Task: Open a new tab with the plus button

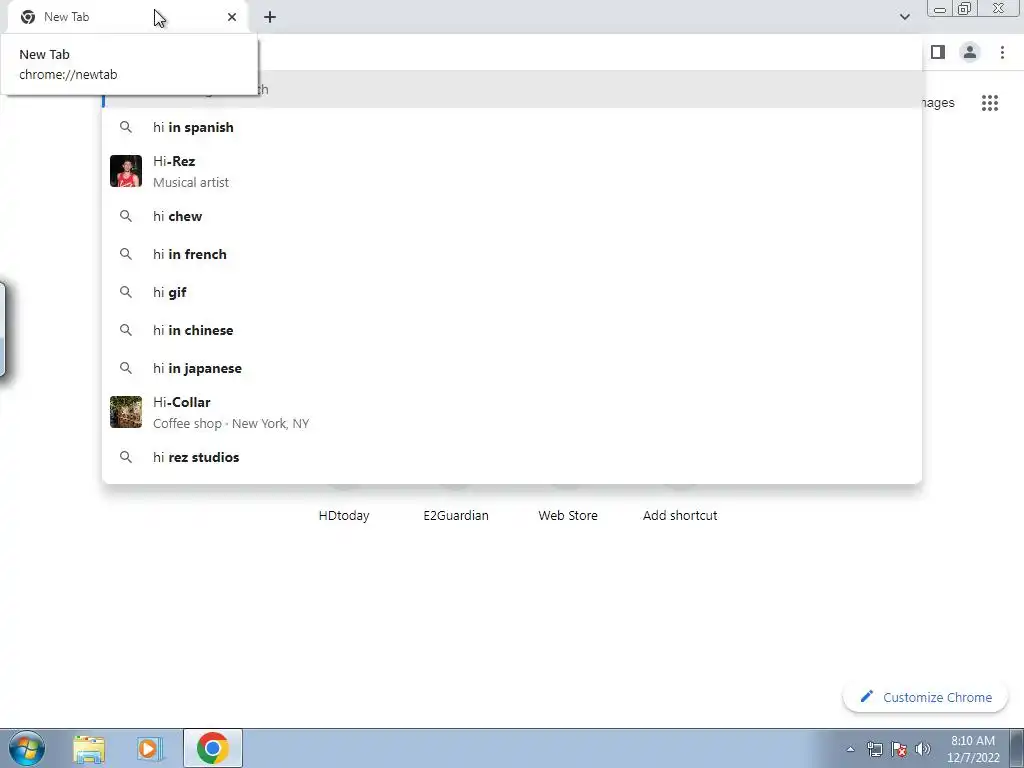Action: tap(270, 17)
